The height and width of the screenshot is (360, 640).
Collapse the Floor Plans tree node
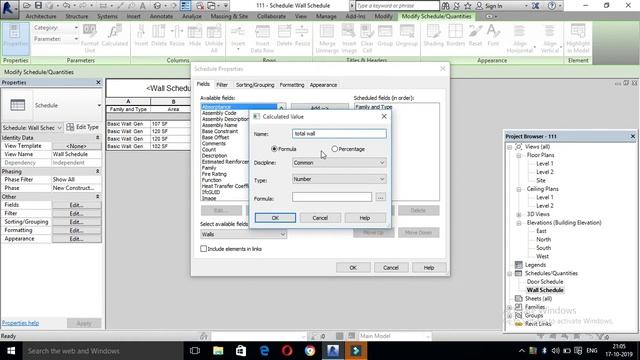pyautogui.click(x=519, y=155)
